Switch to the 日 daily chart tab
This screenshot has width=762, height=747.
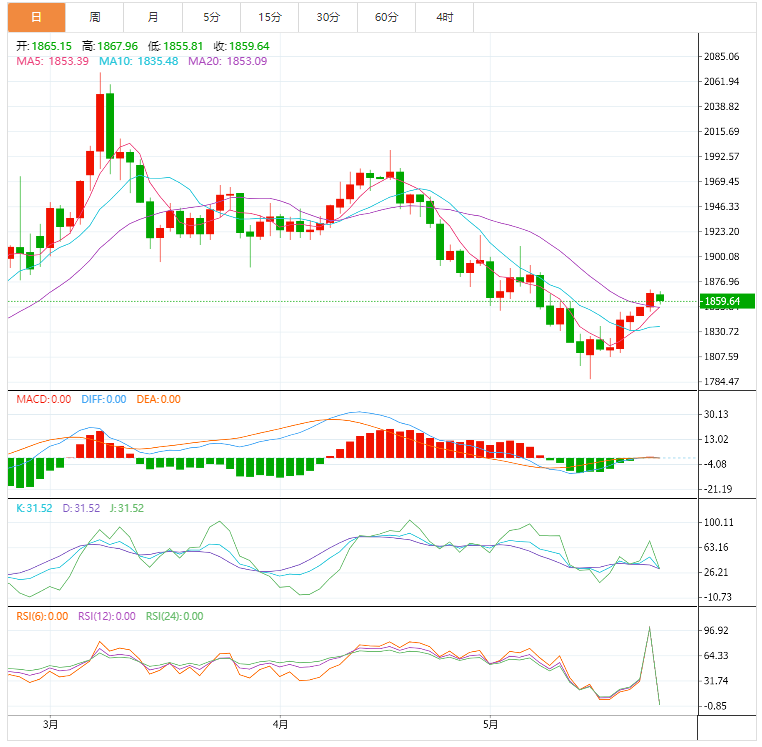pos(36,17)
